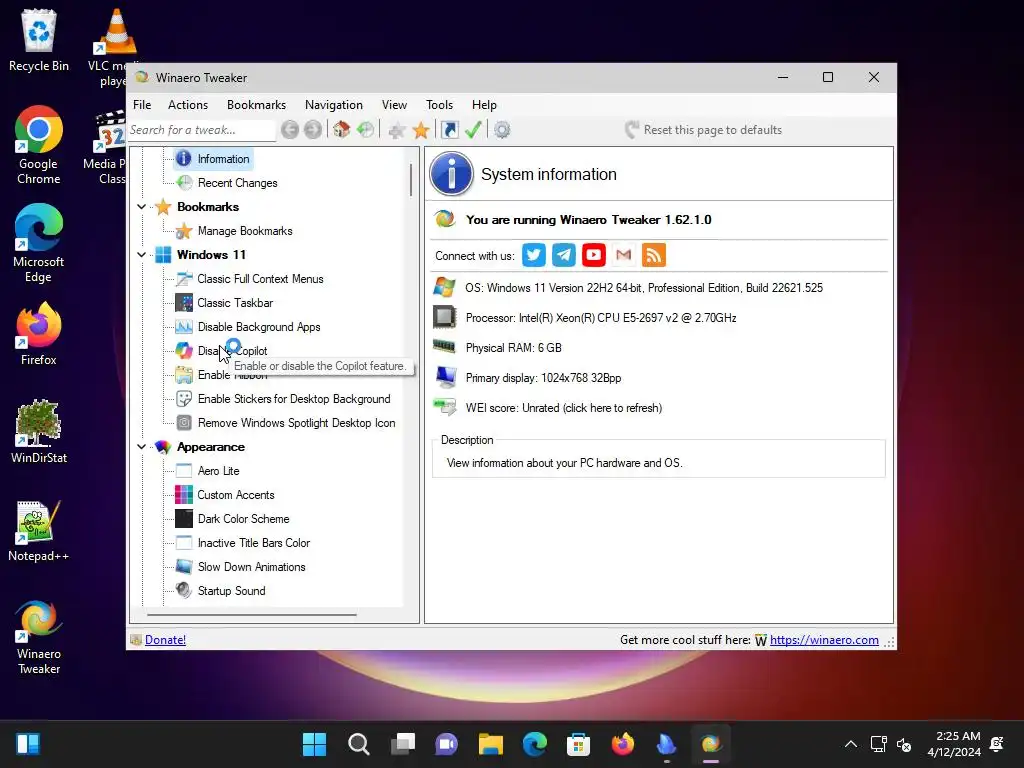Viewport: 1024px width, 768px height.
Task: Collapse the Windows 11 tree section
Action: click(x=141, y=255)
